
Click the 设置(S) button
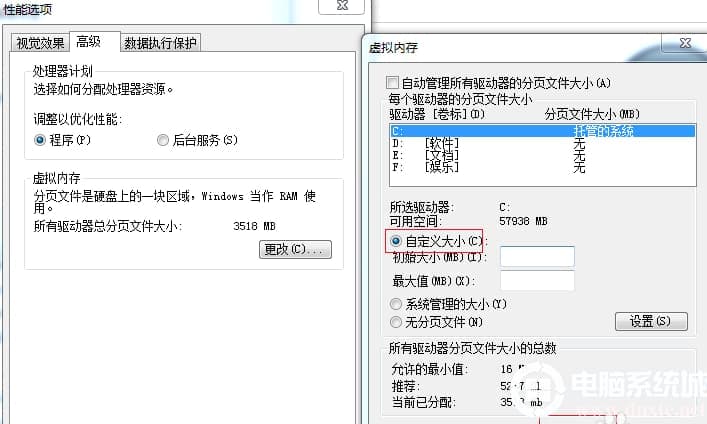pyautogui.click(x=651, y=322)
